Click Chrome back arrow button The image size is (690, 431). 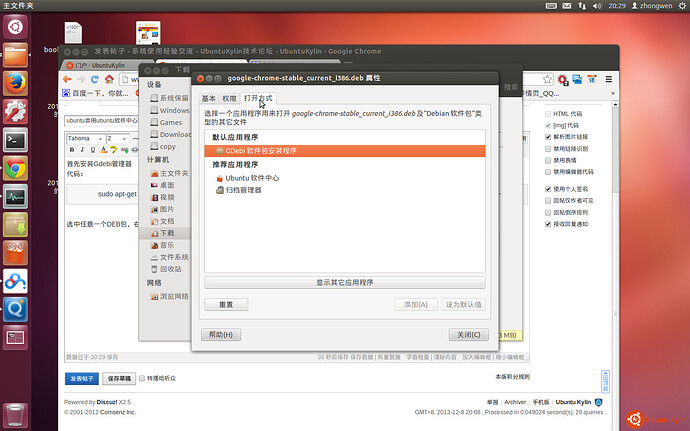tap(67, 79)
